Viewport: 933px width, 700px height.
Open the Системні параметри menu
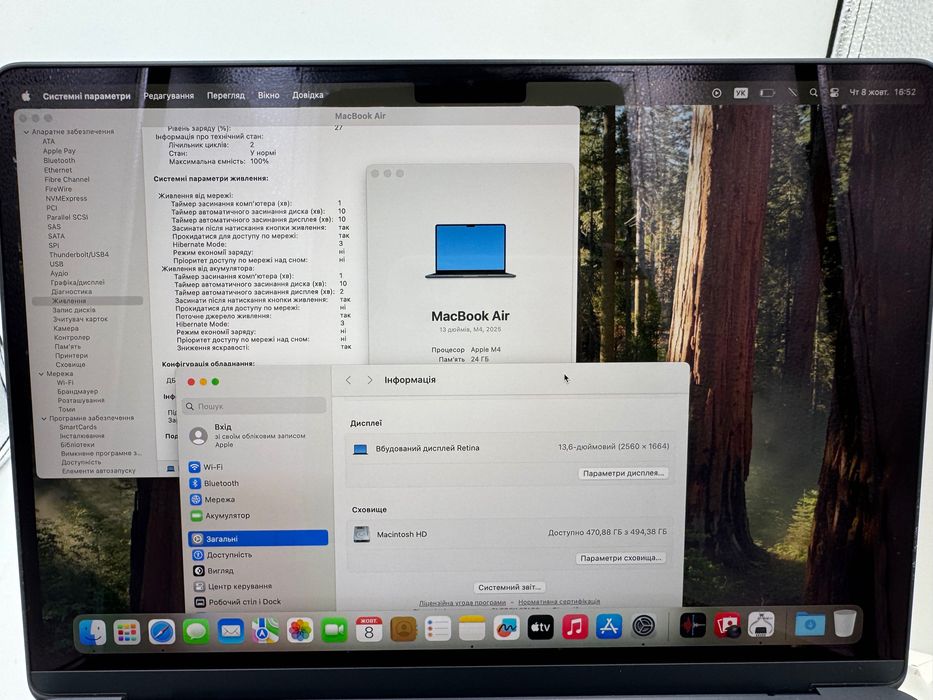pos(86,96)
